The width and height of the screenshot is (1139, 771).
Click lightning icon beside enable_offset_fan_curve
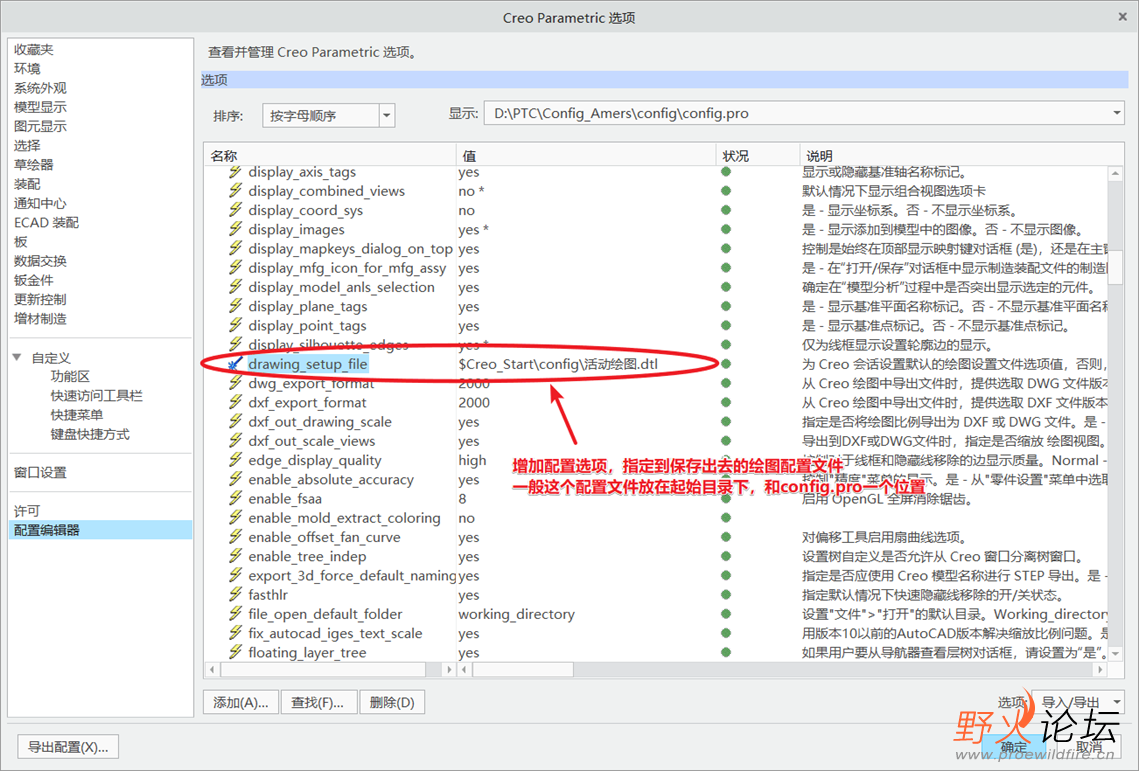tap(235, 537)
